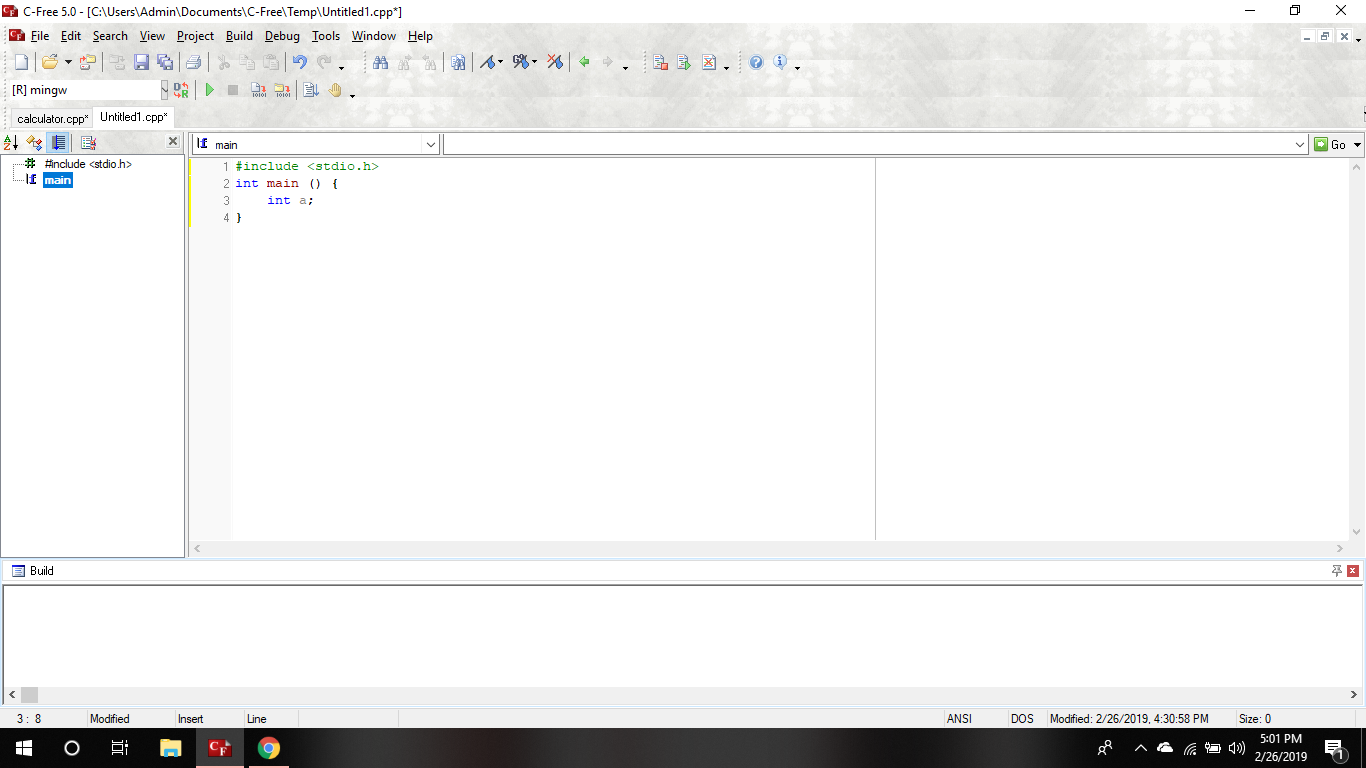Open the Go address bar dropdown

point(1302,143)
